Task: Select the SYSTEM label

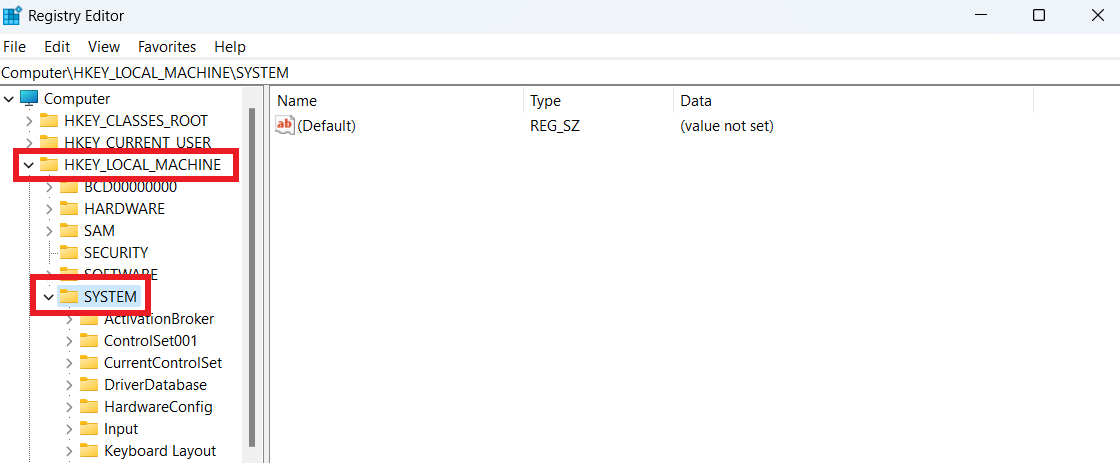Action: pyautogui.click(x=110, y=297)
